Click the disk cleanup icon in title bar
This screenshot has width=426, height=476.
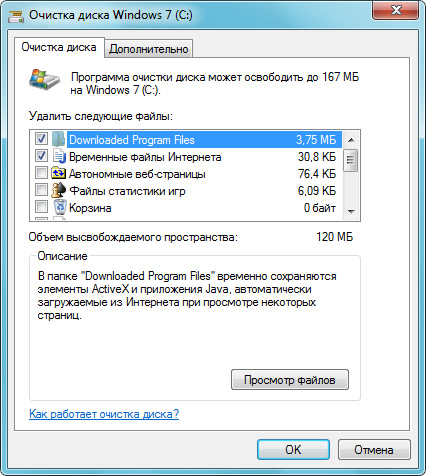[x=16, y=16]
